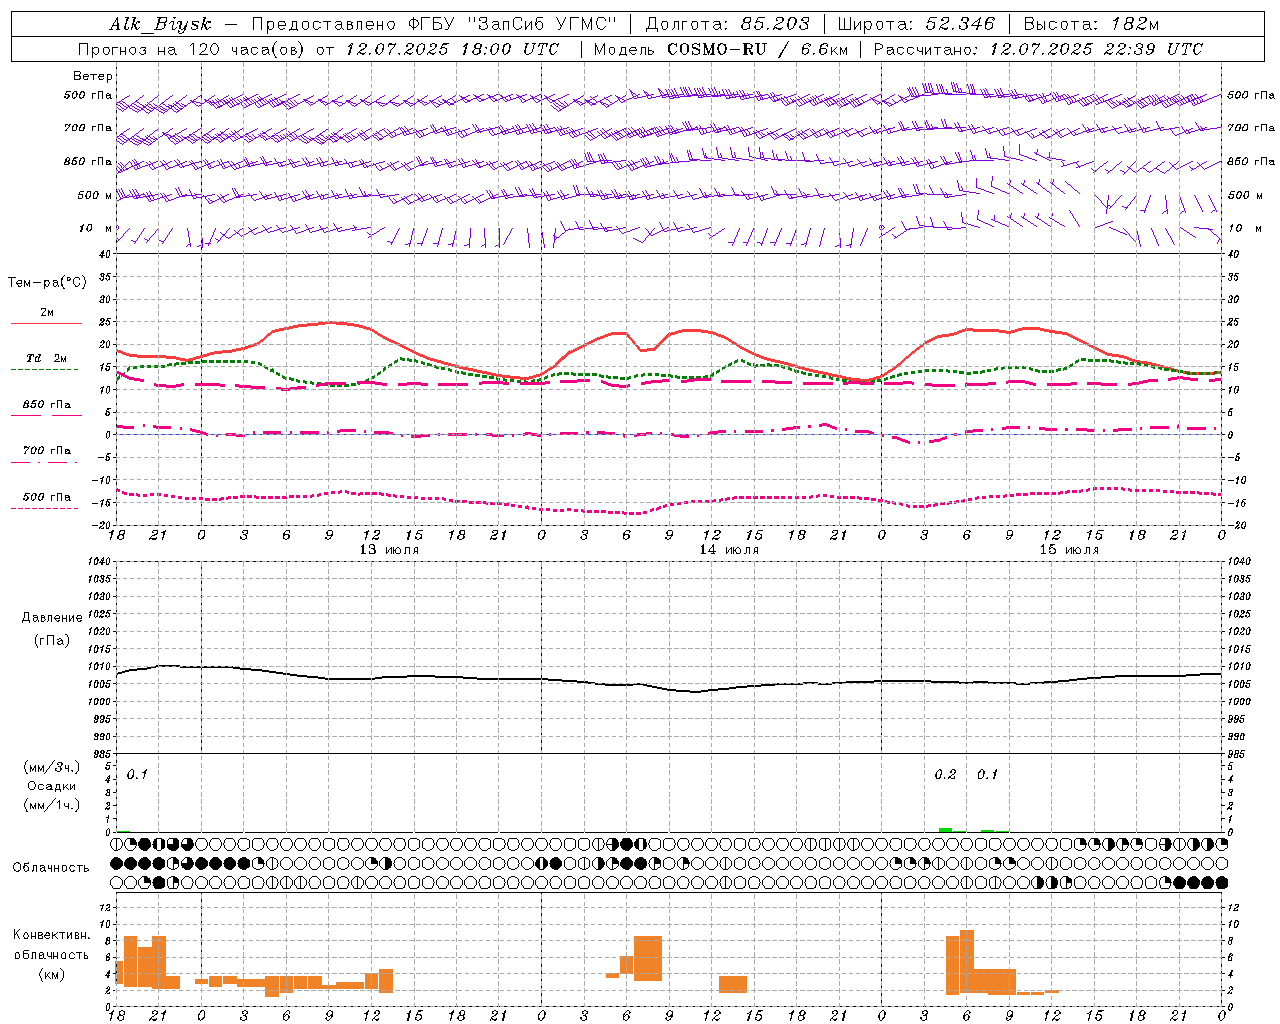1280x1024 pixels.
Task: Click "Рассчитано: 12.07.2025 22:39 UTC" timestamp
Action: pos(1038,49)
